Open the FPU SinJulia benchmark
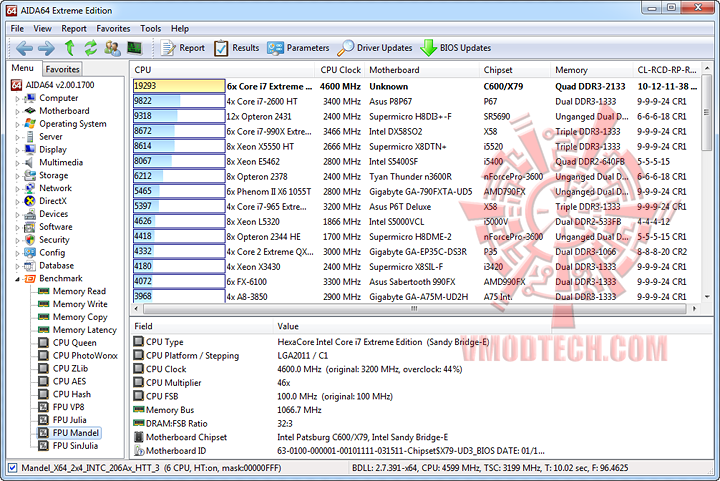Image resolution: width=720 pixels, height=481 pixels. click(75, 445)
